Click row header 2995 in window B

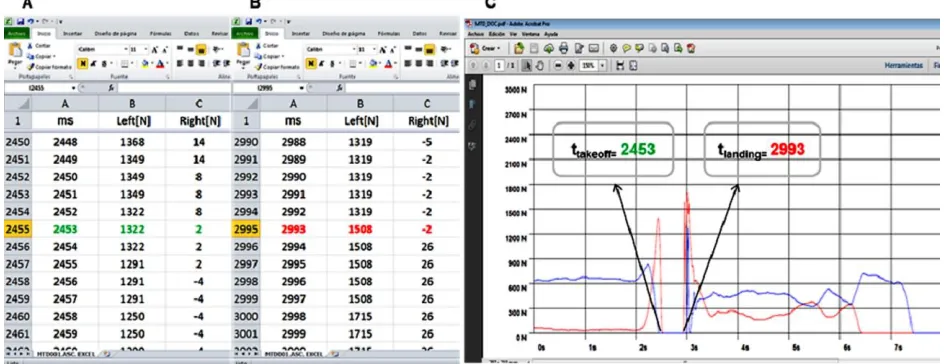tap(247, 229)
